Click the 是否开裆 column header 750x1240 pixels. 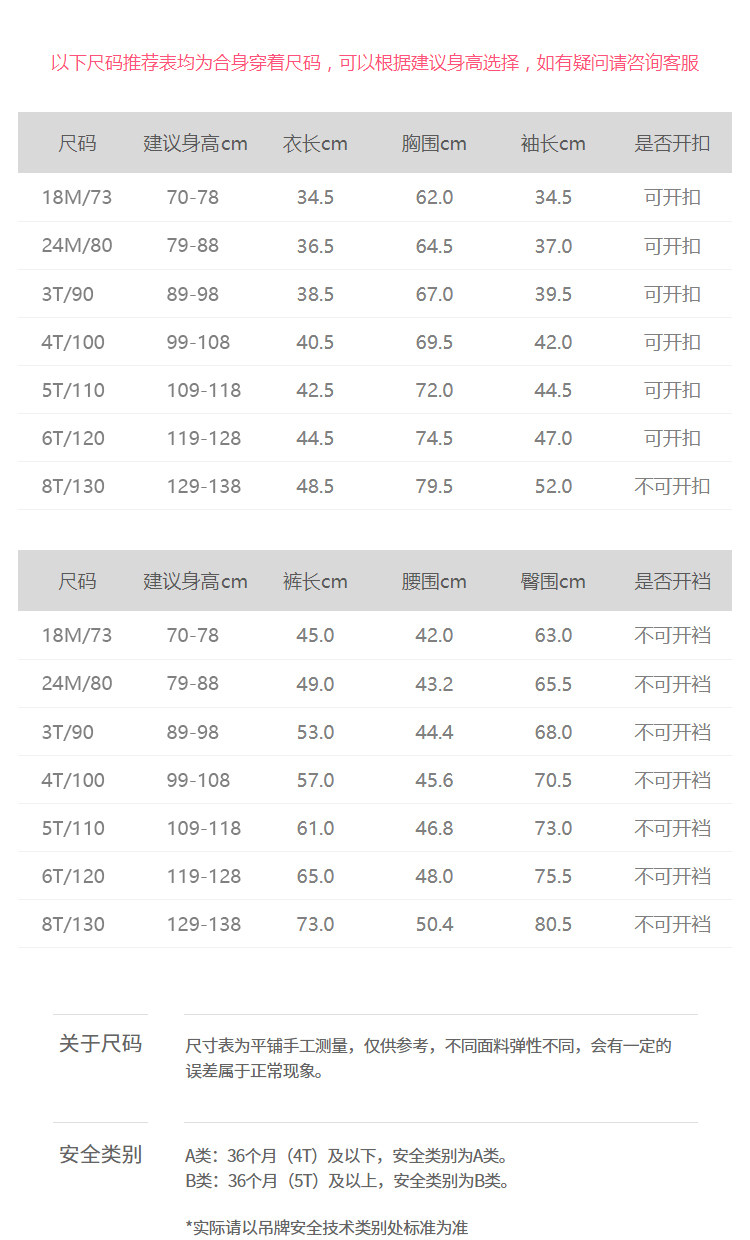(x=672, y=581)
